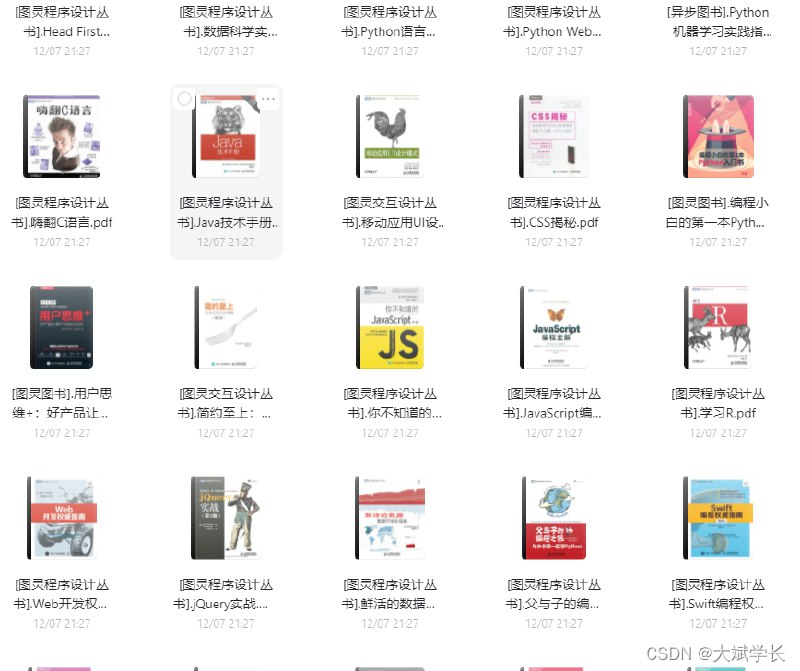Open the Swift编程权威指南 cover
This screenshot has height=671, width=800.
coord(718,518)
